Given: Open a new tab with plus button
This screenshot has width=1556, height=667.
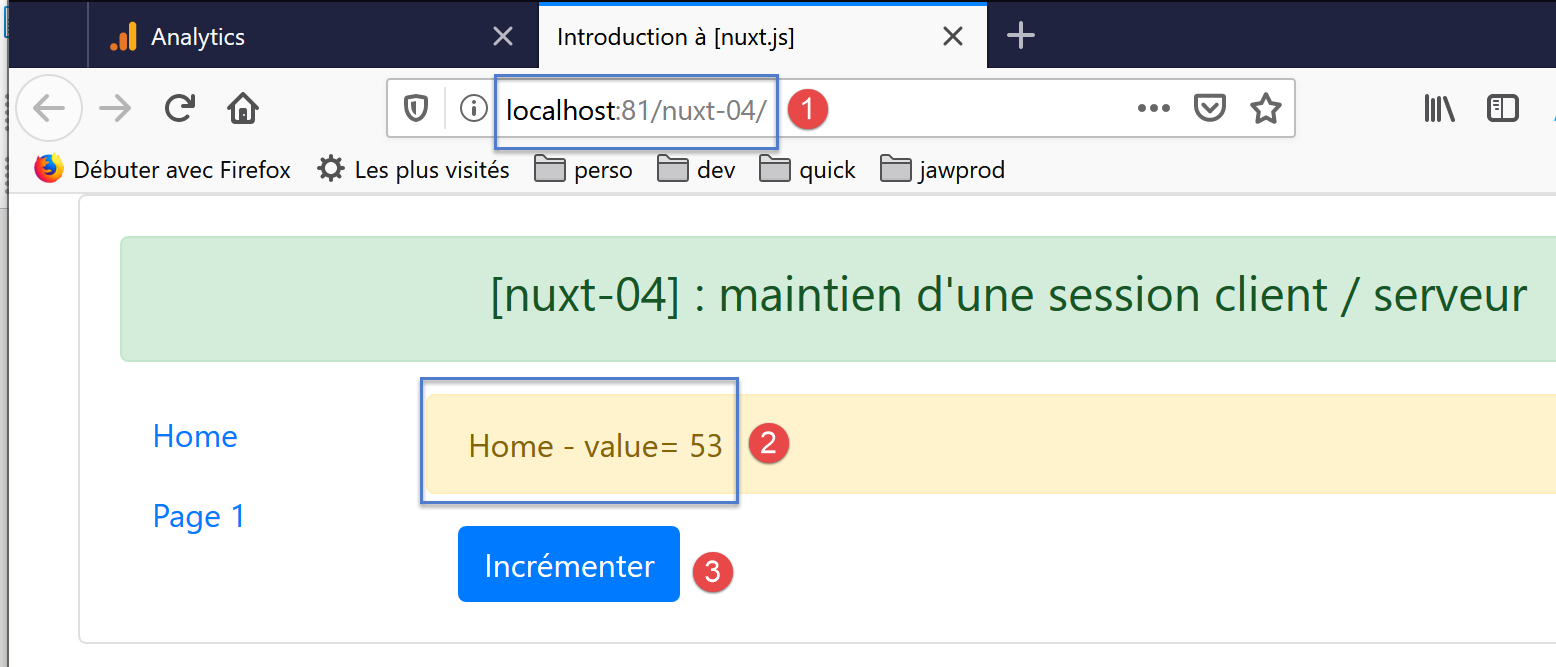Looking at the screenshot, I should [x=1020, y=37].
